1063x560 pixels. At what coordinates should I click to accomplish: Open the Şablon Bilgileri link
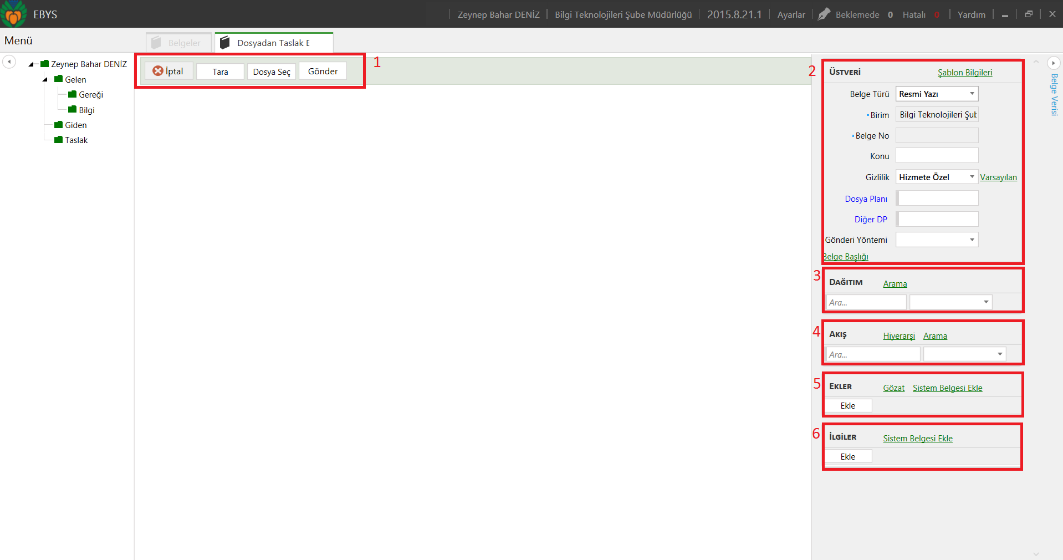coord(965,73)
